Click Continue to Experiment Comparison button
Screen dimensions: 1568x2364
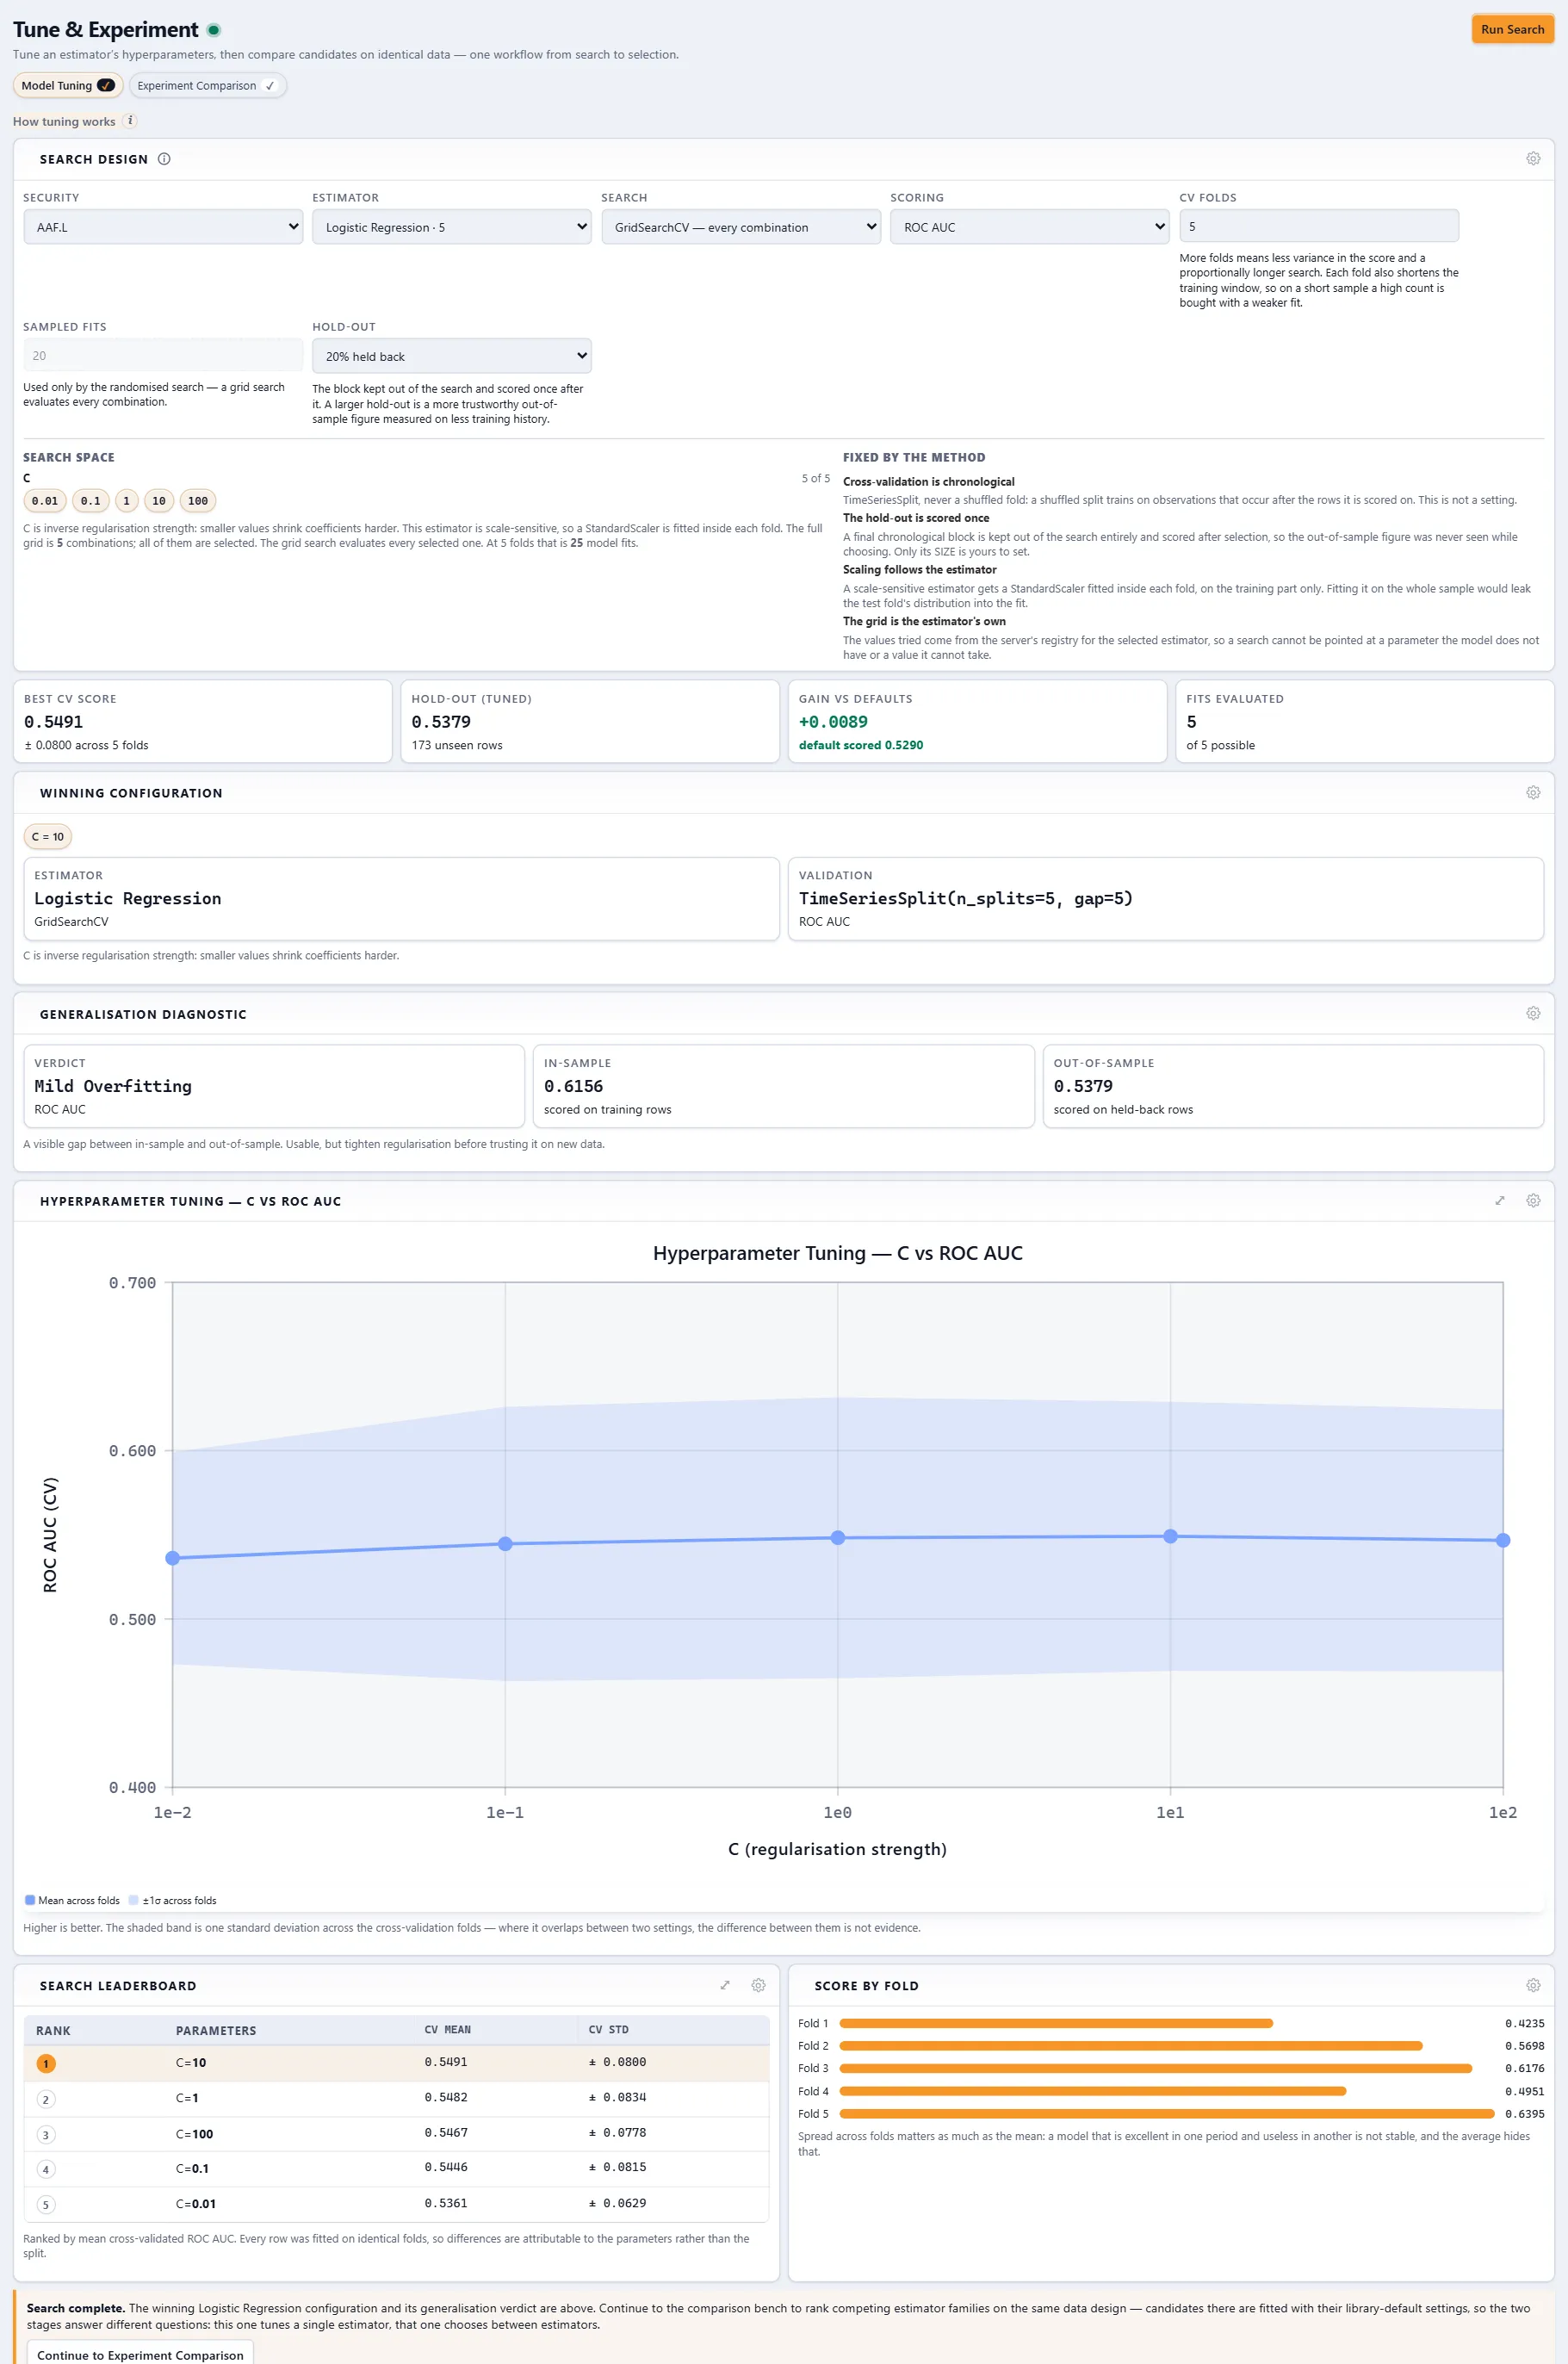pos(140,2354)
